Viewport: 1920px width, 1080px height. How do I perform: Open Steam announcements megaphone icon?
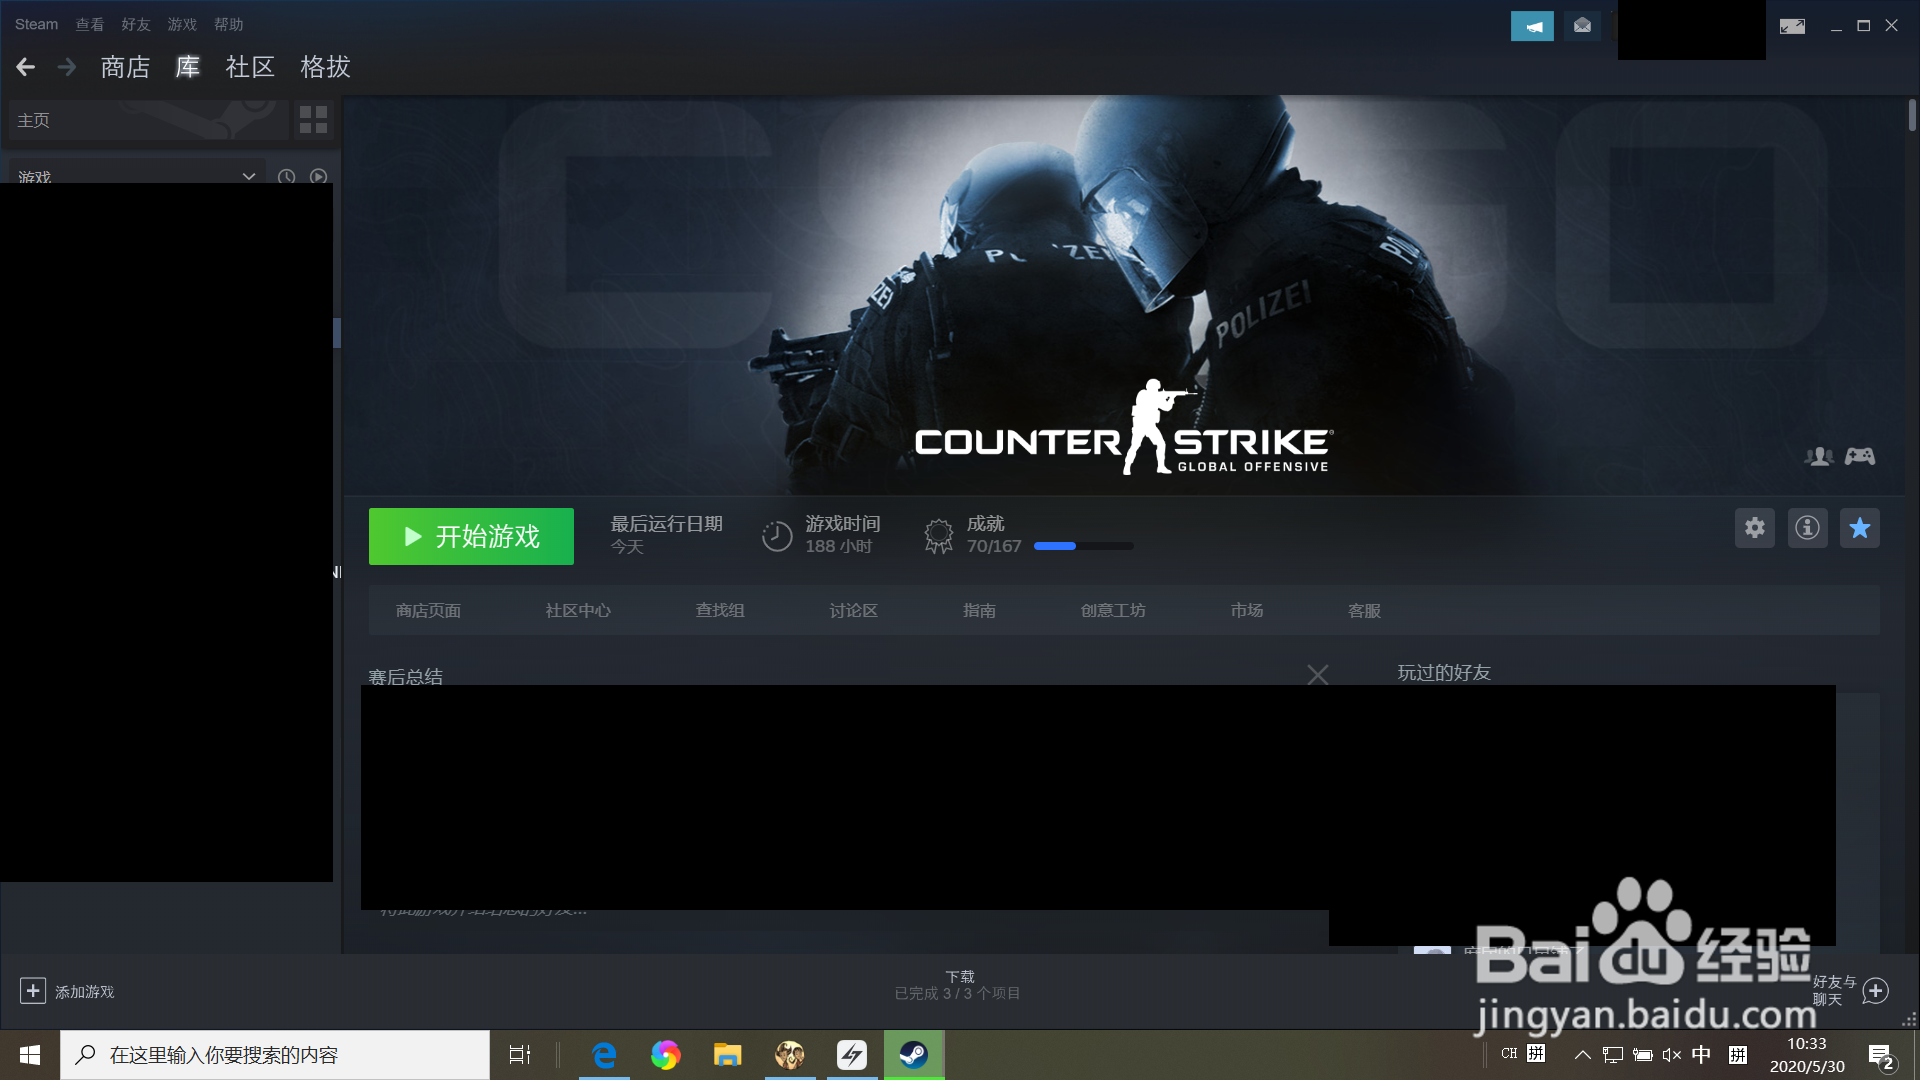pyautogui.click(x=1532, y=25)
